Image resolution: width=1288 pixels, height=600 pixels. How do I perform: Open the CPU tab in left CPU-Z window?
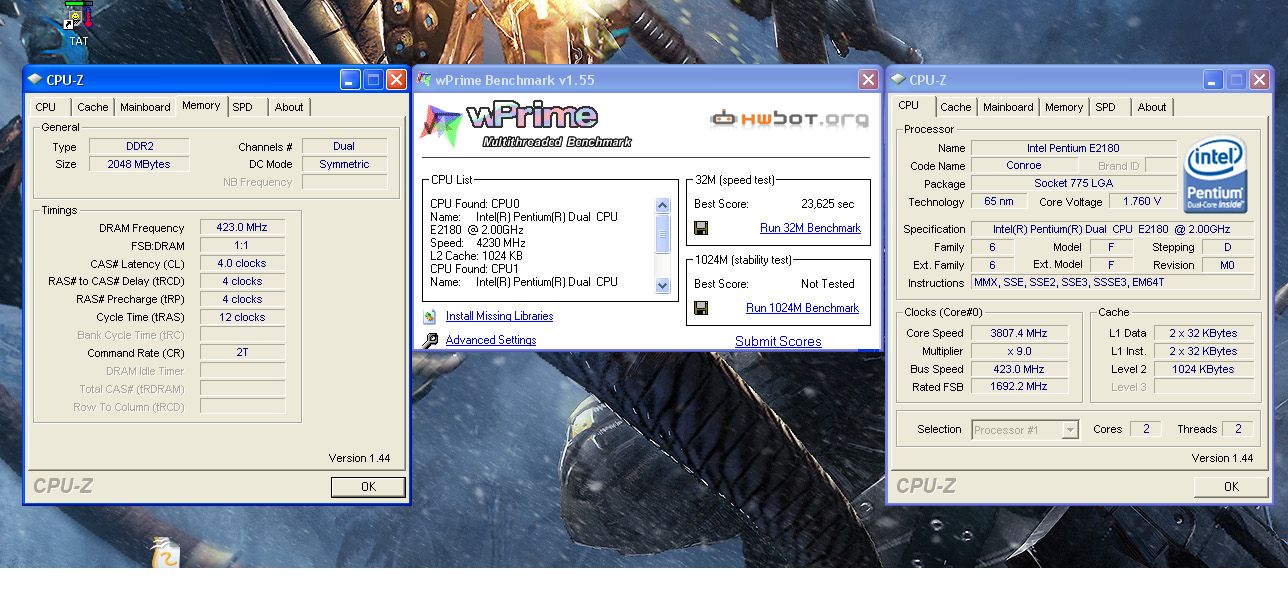(x=46, y=107)
